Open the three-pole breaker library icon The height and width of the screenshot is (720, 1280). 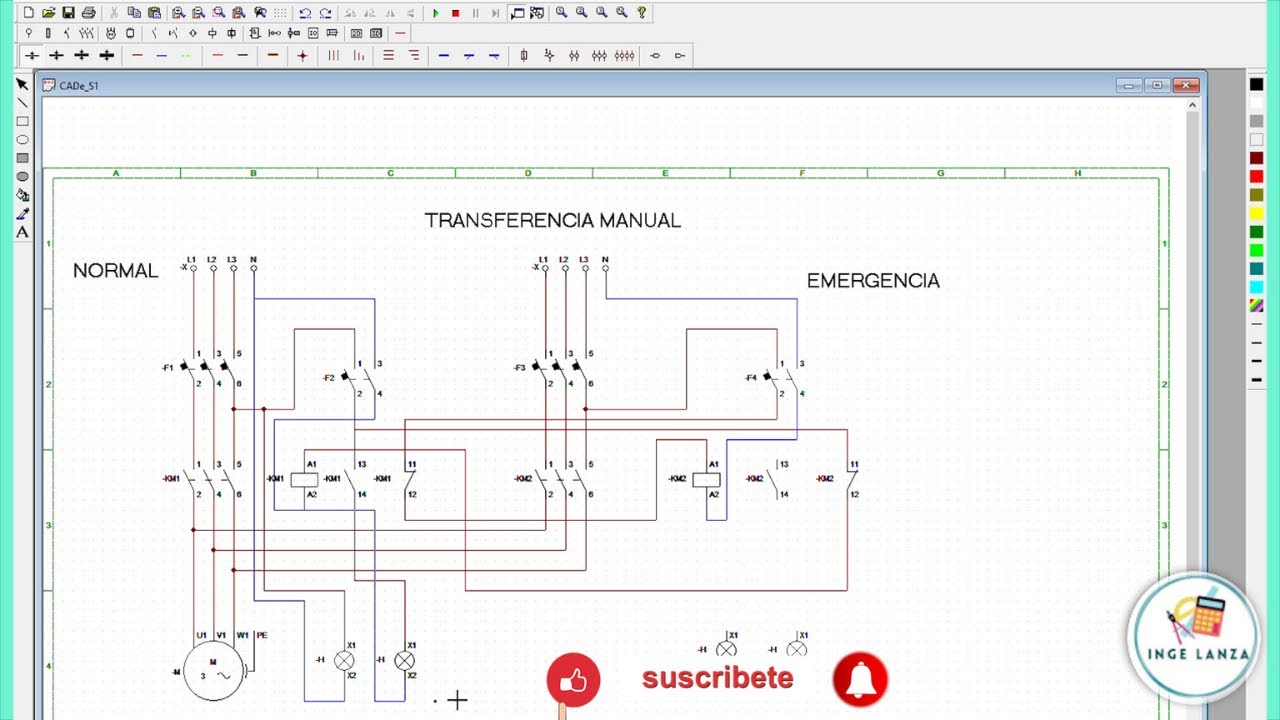tap(86, 33)
